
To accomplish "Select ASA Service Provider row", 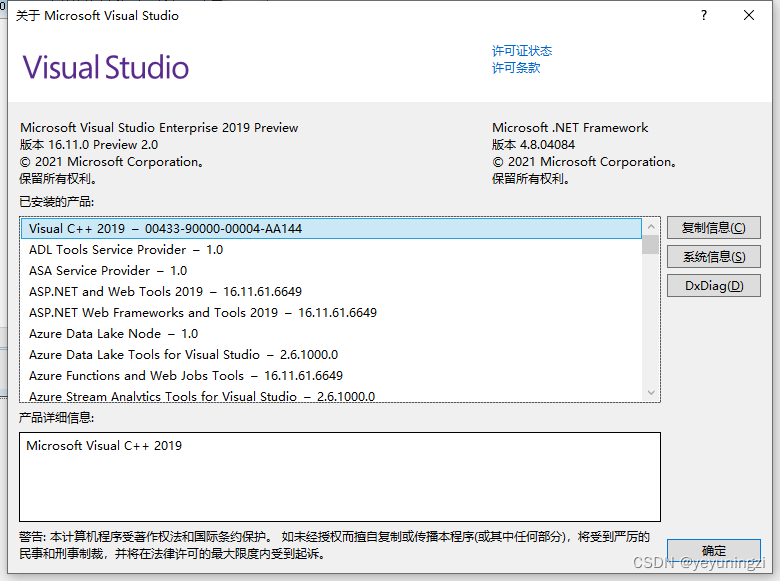I will click(331, 271).
